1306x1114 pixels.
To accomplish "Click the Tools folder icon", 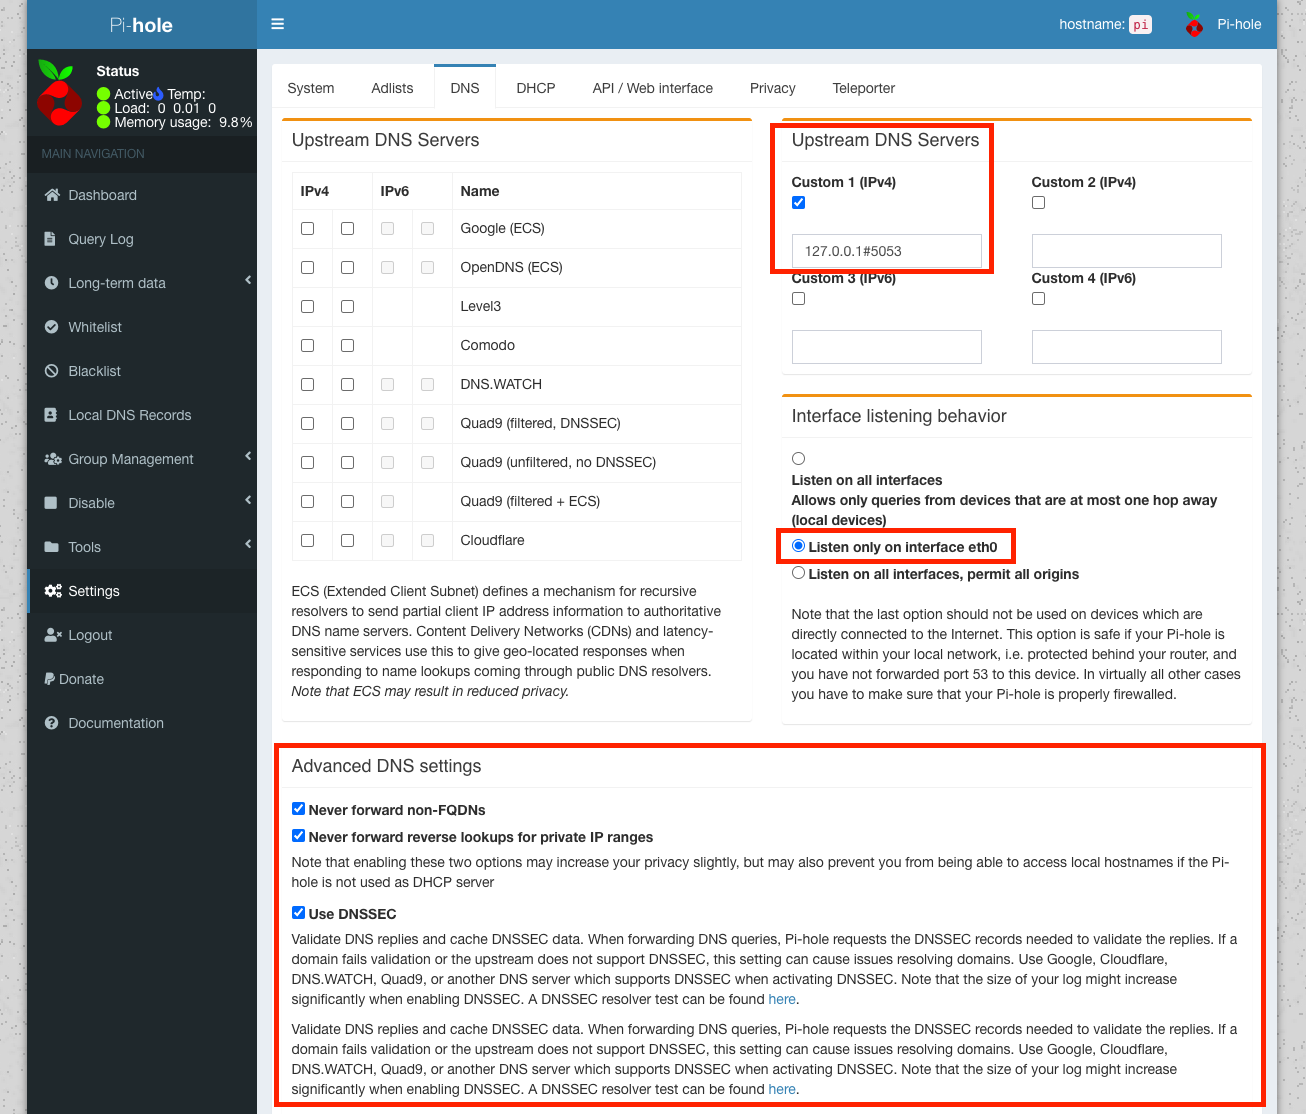I will coord(51,547).
